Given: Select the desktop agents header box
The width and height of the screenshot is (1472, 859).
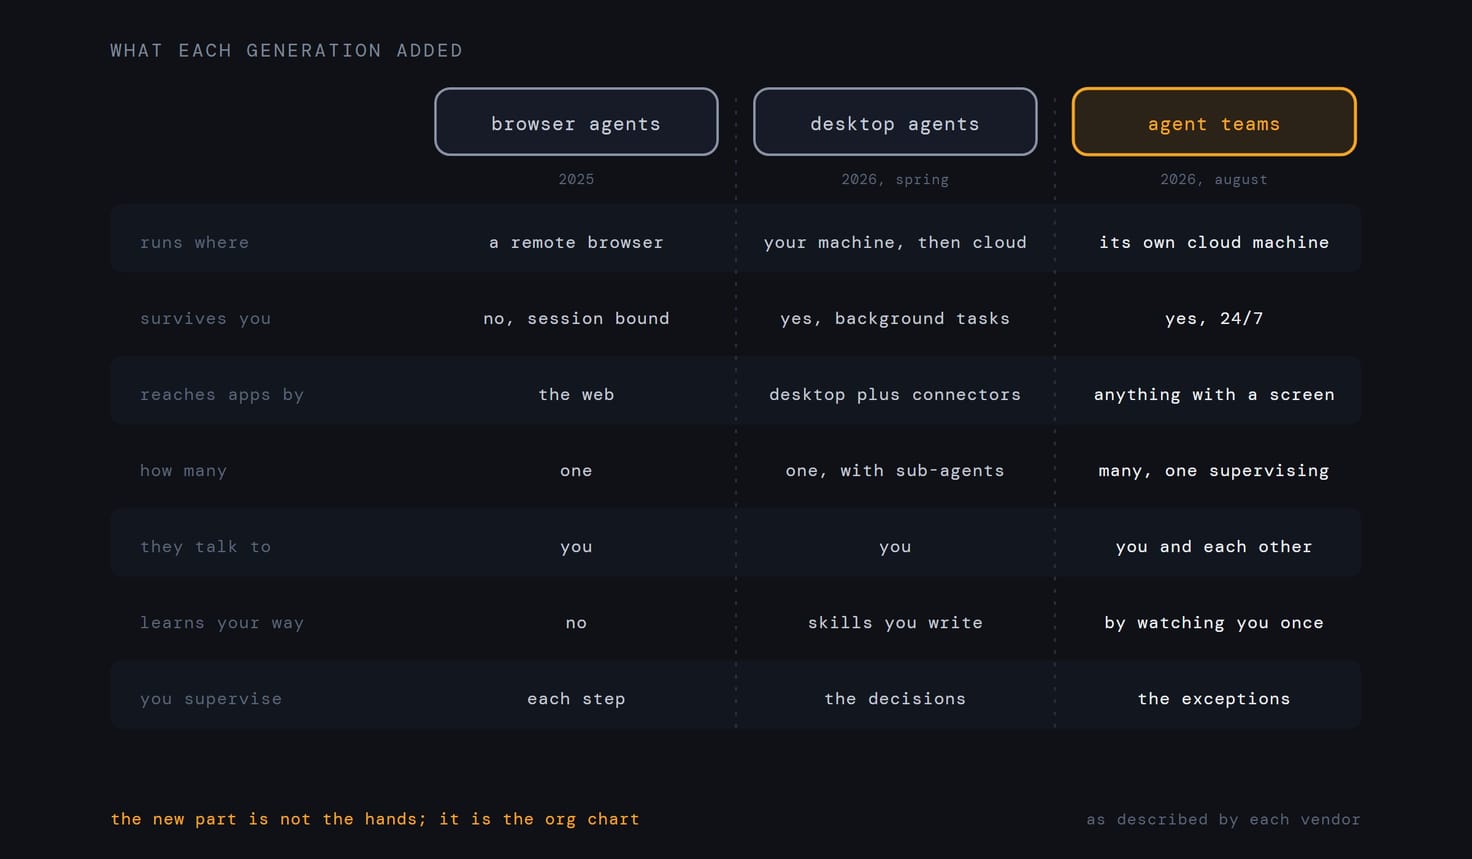Looking at the screenshot, I should [x=895, y=122].
